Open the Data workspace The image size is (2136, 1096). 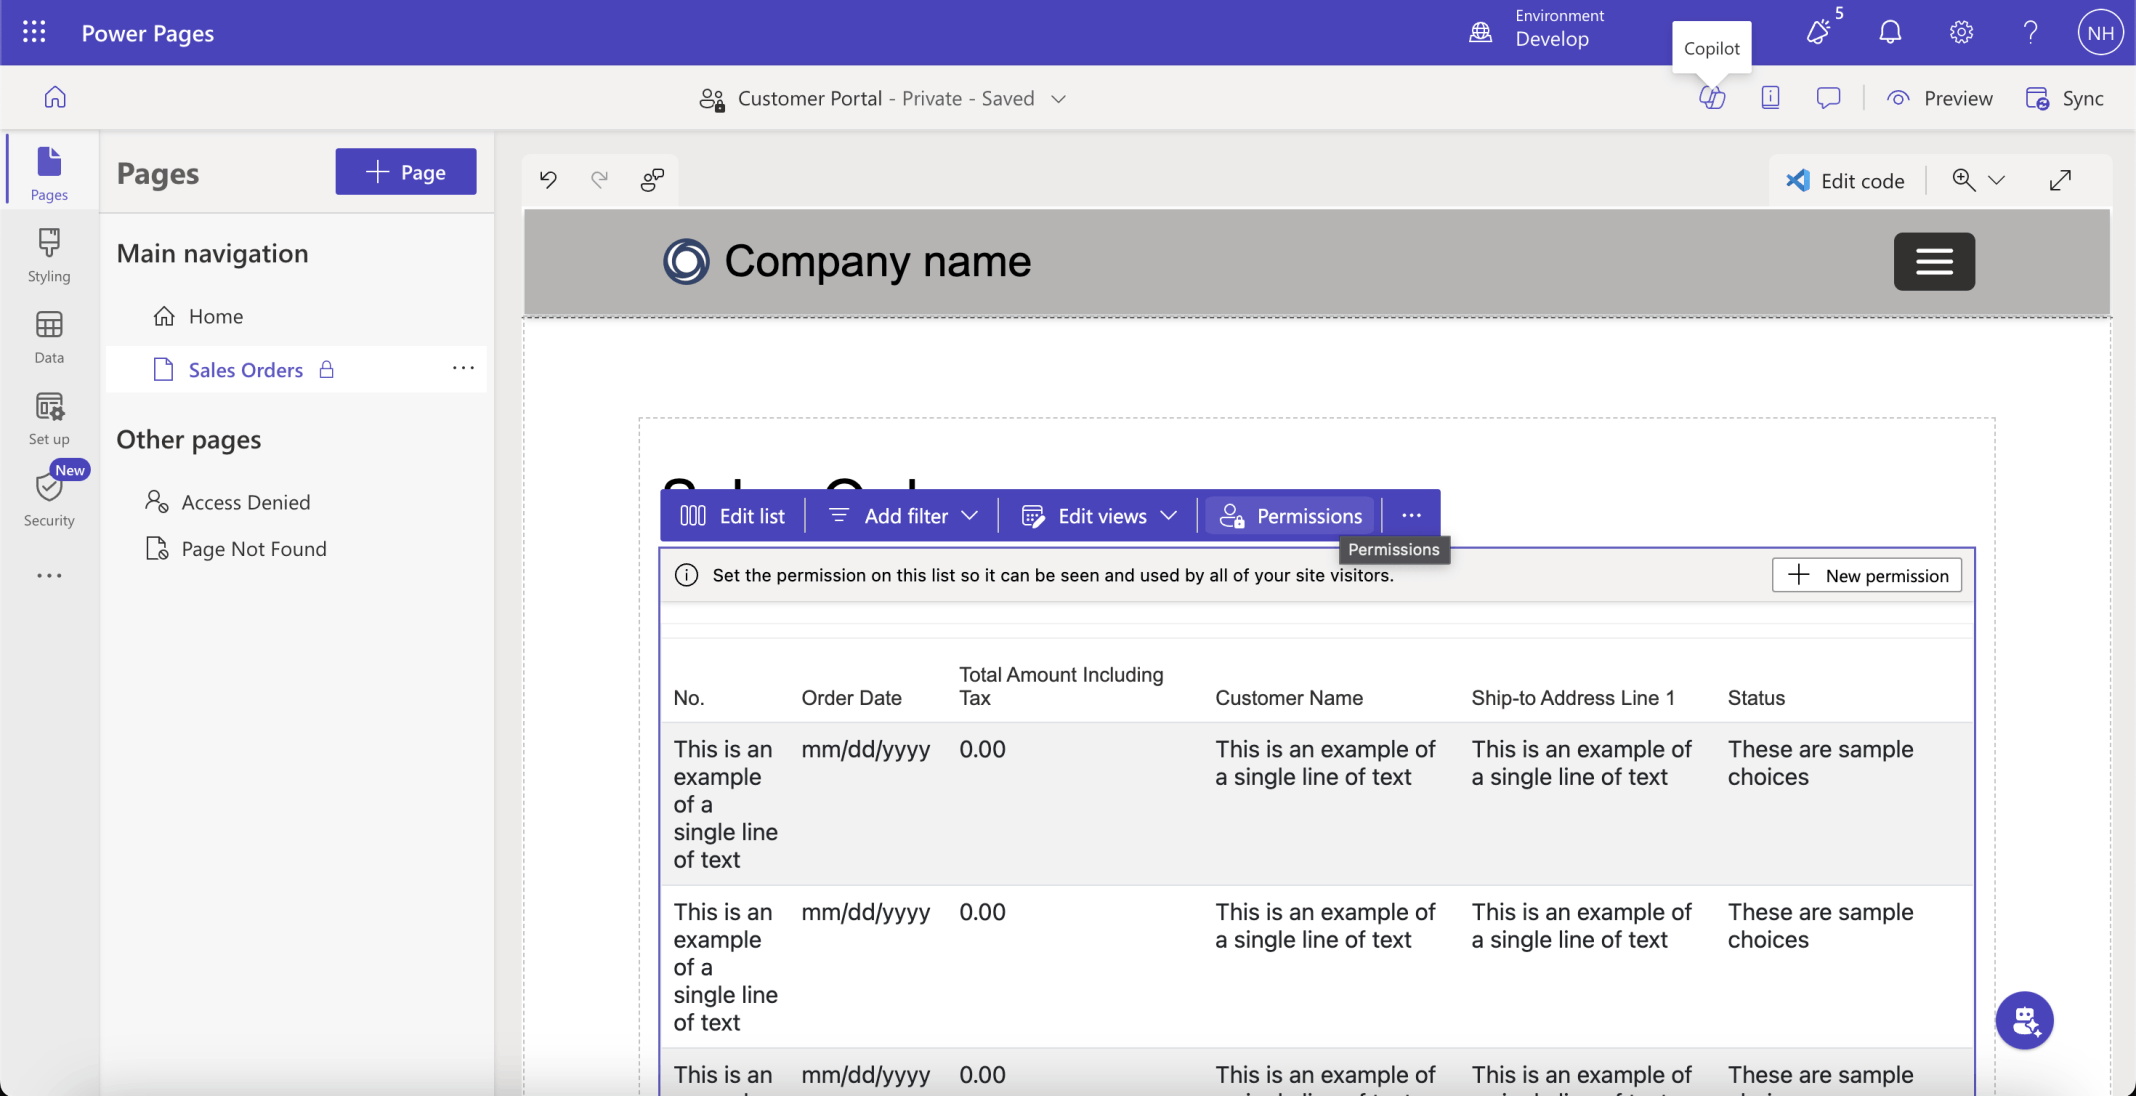pyautogui.click(x=49, y=337)
